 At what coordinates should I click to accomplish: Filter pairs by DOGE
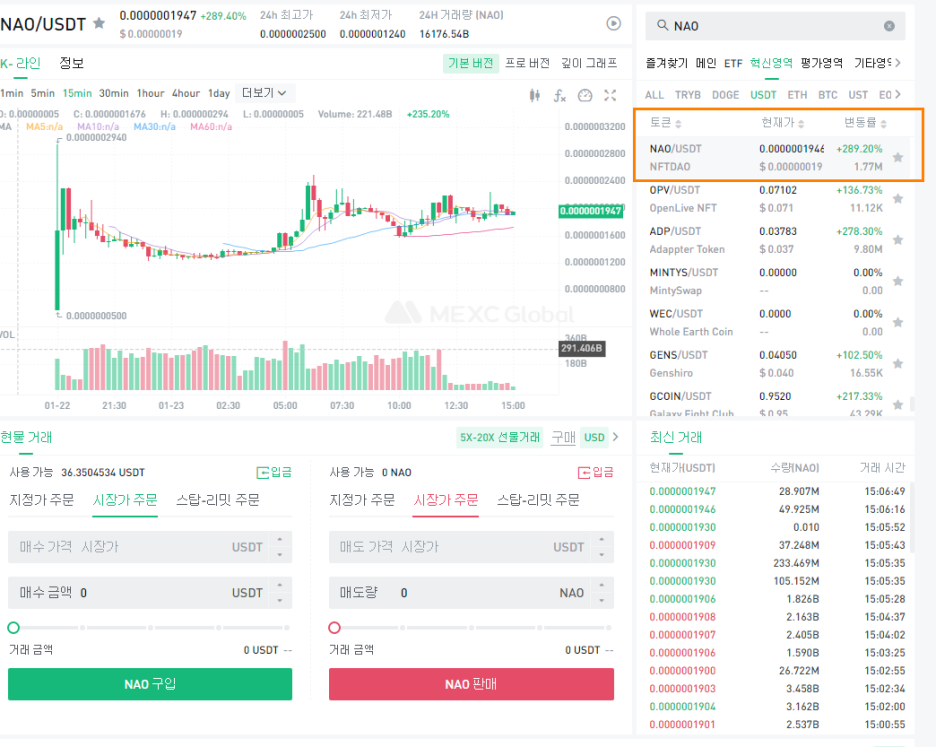(725, 94)
